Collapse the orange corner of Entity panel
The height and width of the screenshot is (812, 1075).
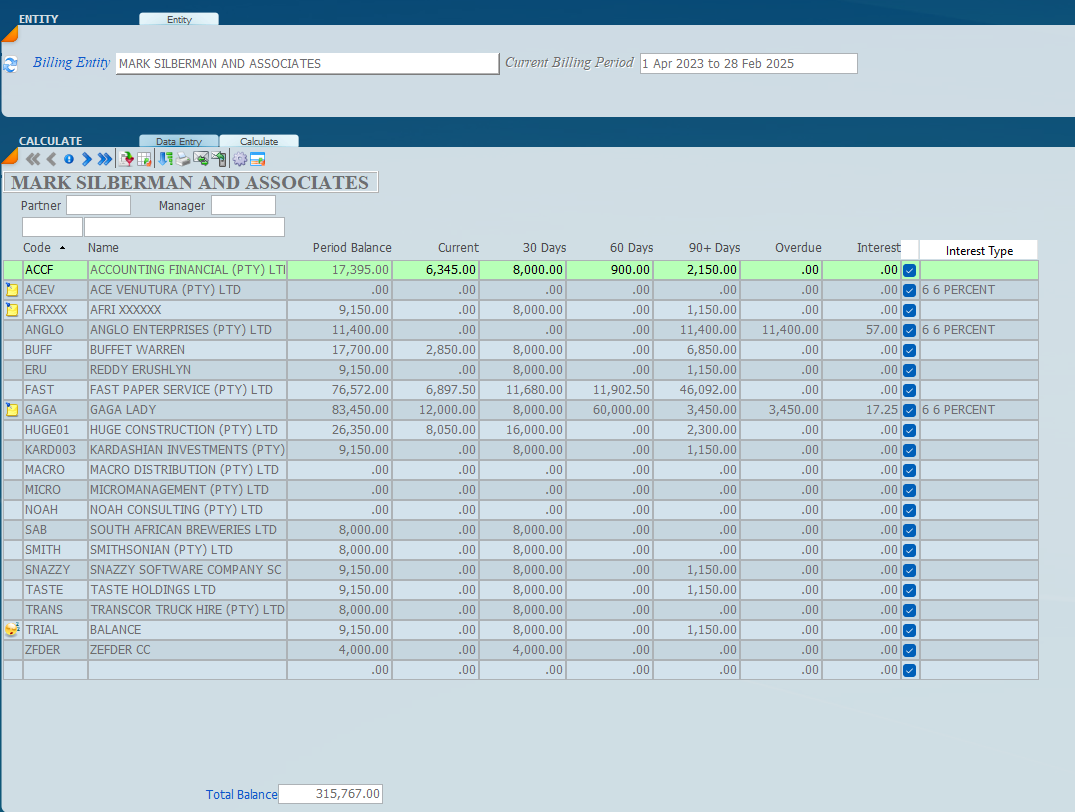pyautogui.click(x=10, y=34)
